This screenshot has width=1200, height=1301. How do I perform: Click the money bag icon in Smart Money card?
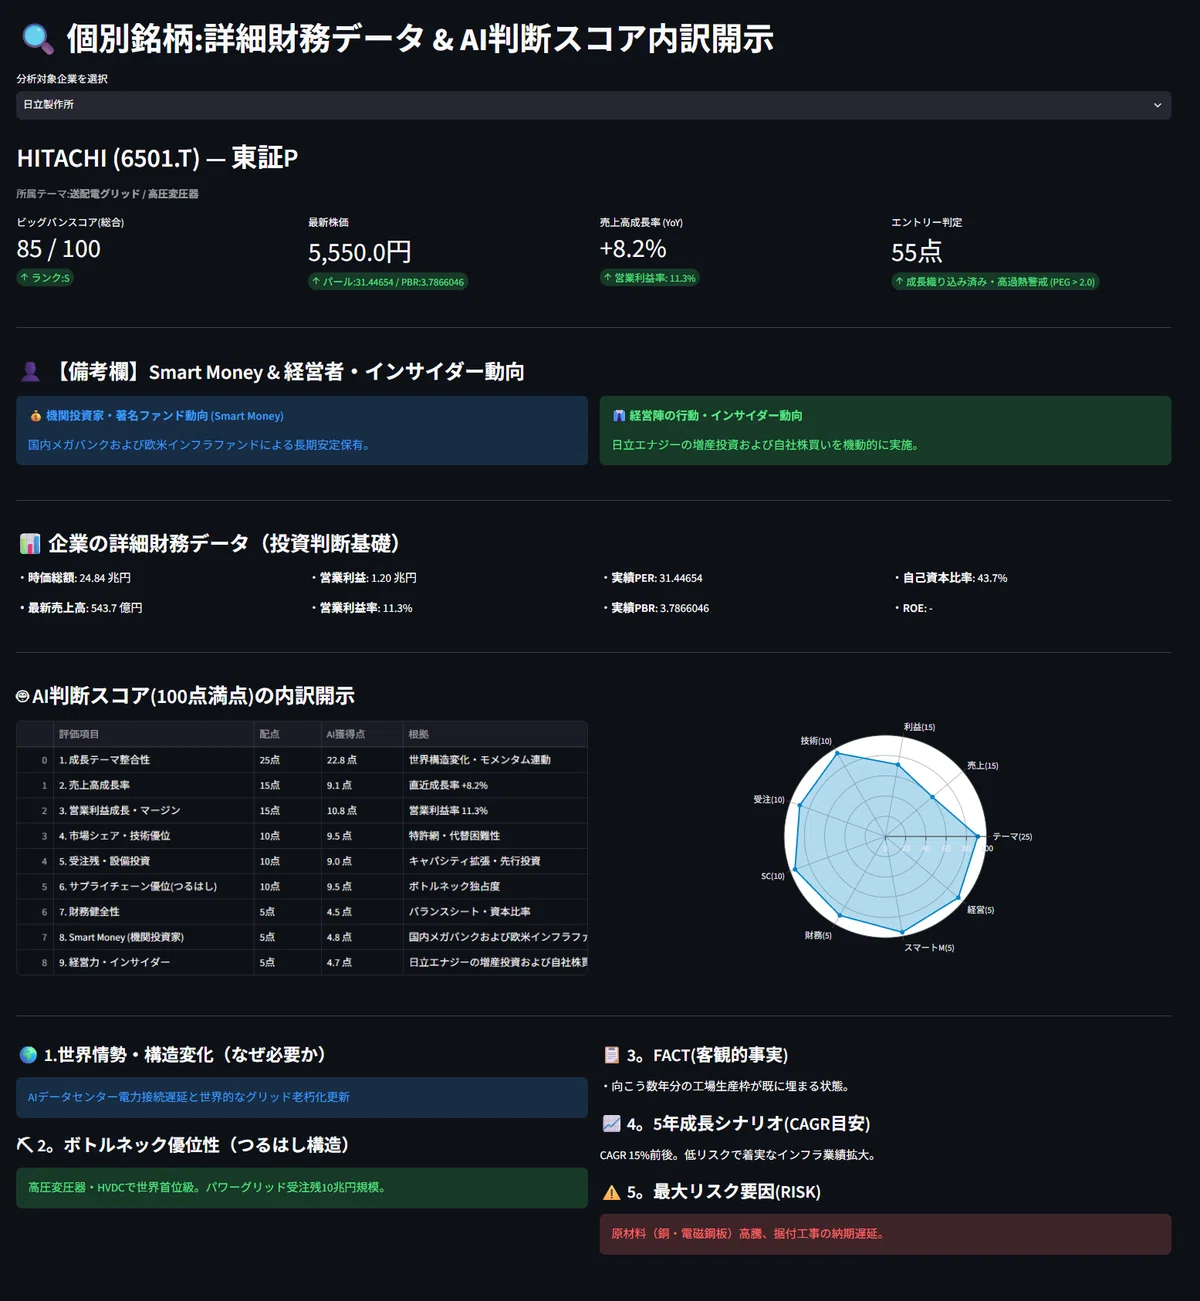36,416
